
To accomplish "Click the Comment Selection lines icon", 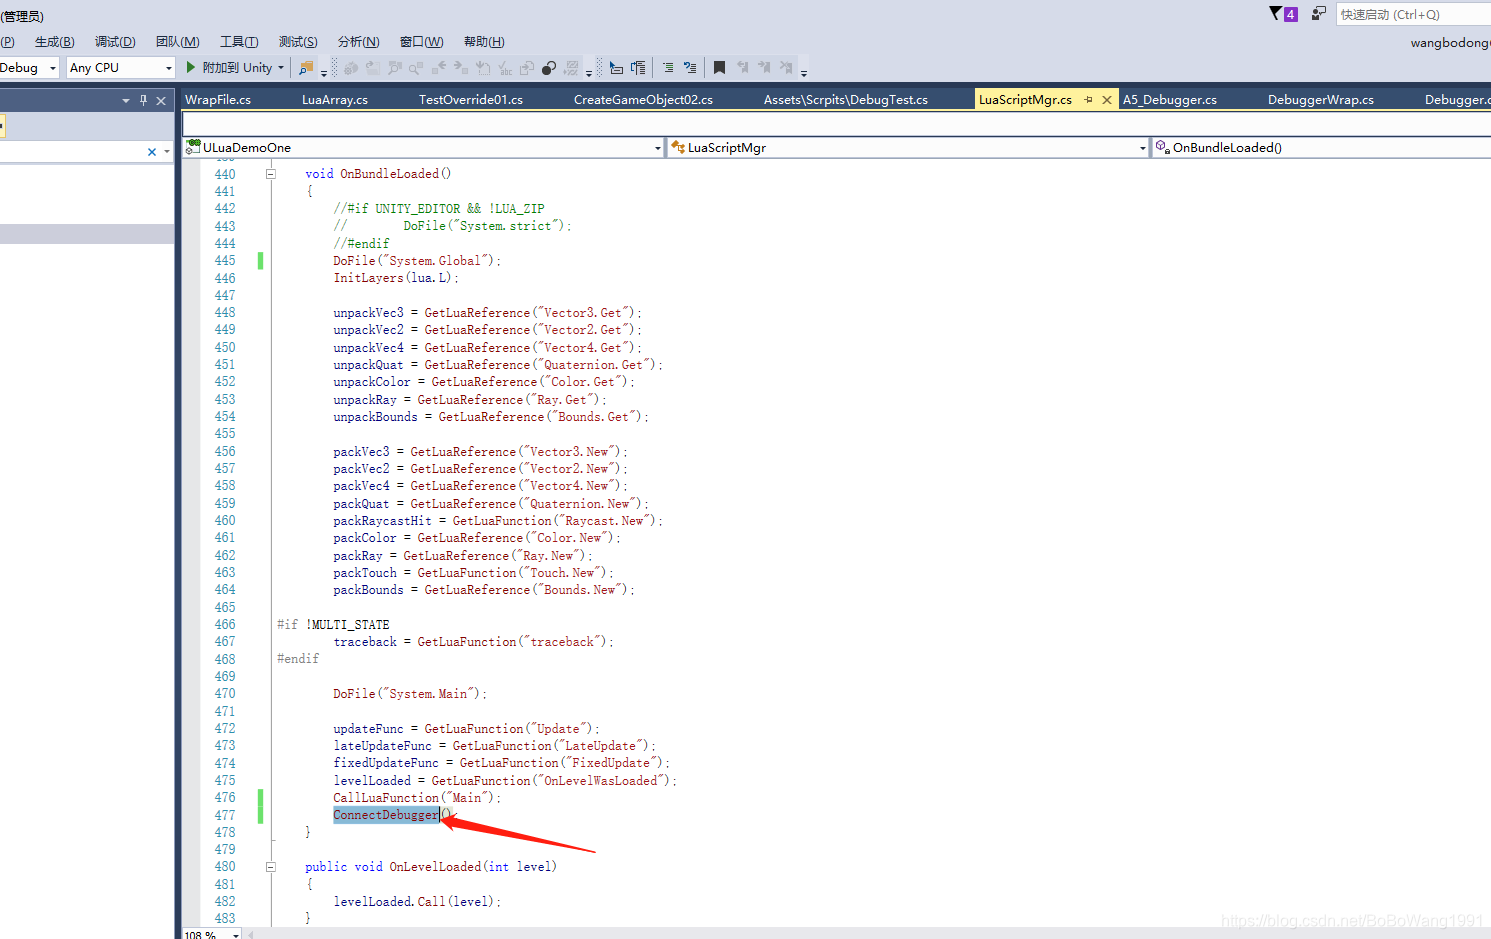I will click(x=691, y=67).
